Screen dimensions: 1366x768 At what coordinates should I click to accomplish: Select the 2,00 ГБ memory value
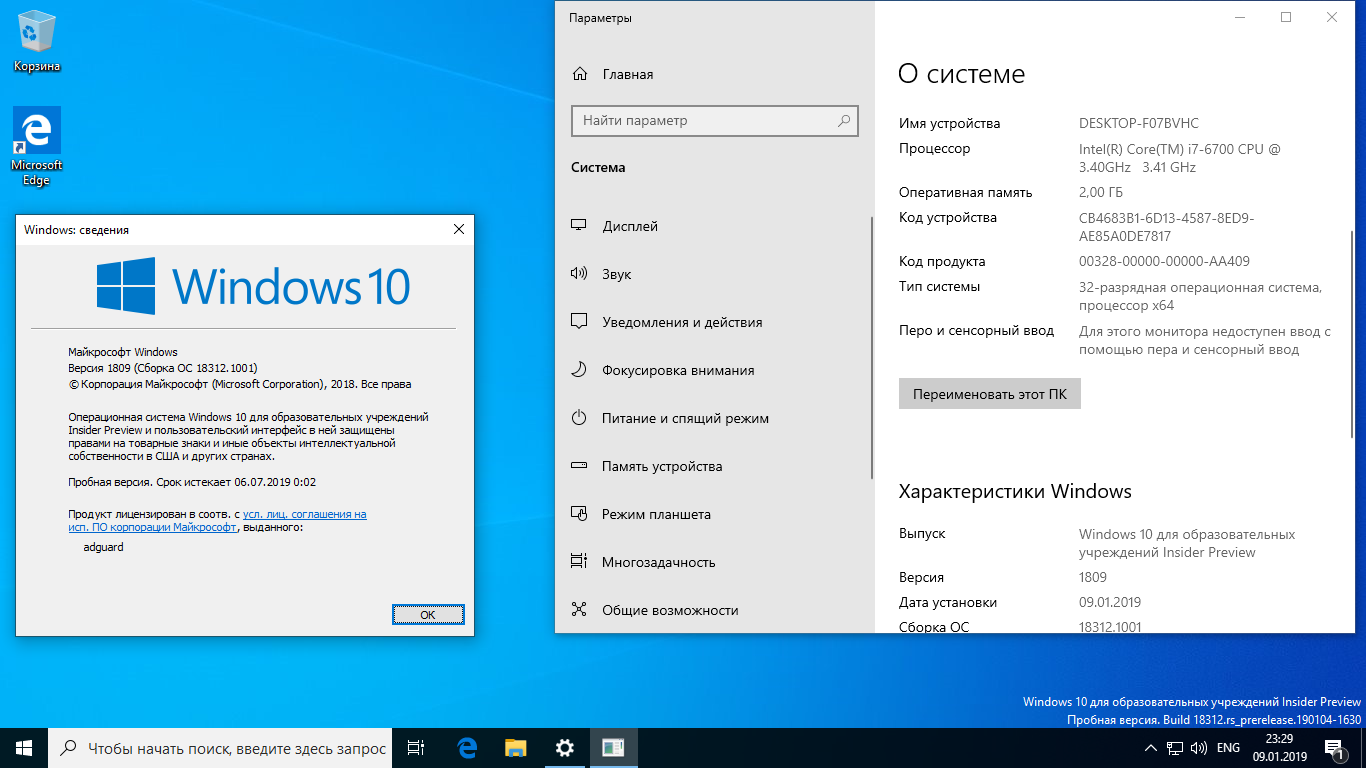1101,193
